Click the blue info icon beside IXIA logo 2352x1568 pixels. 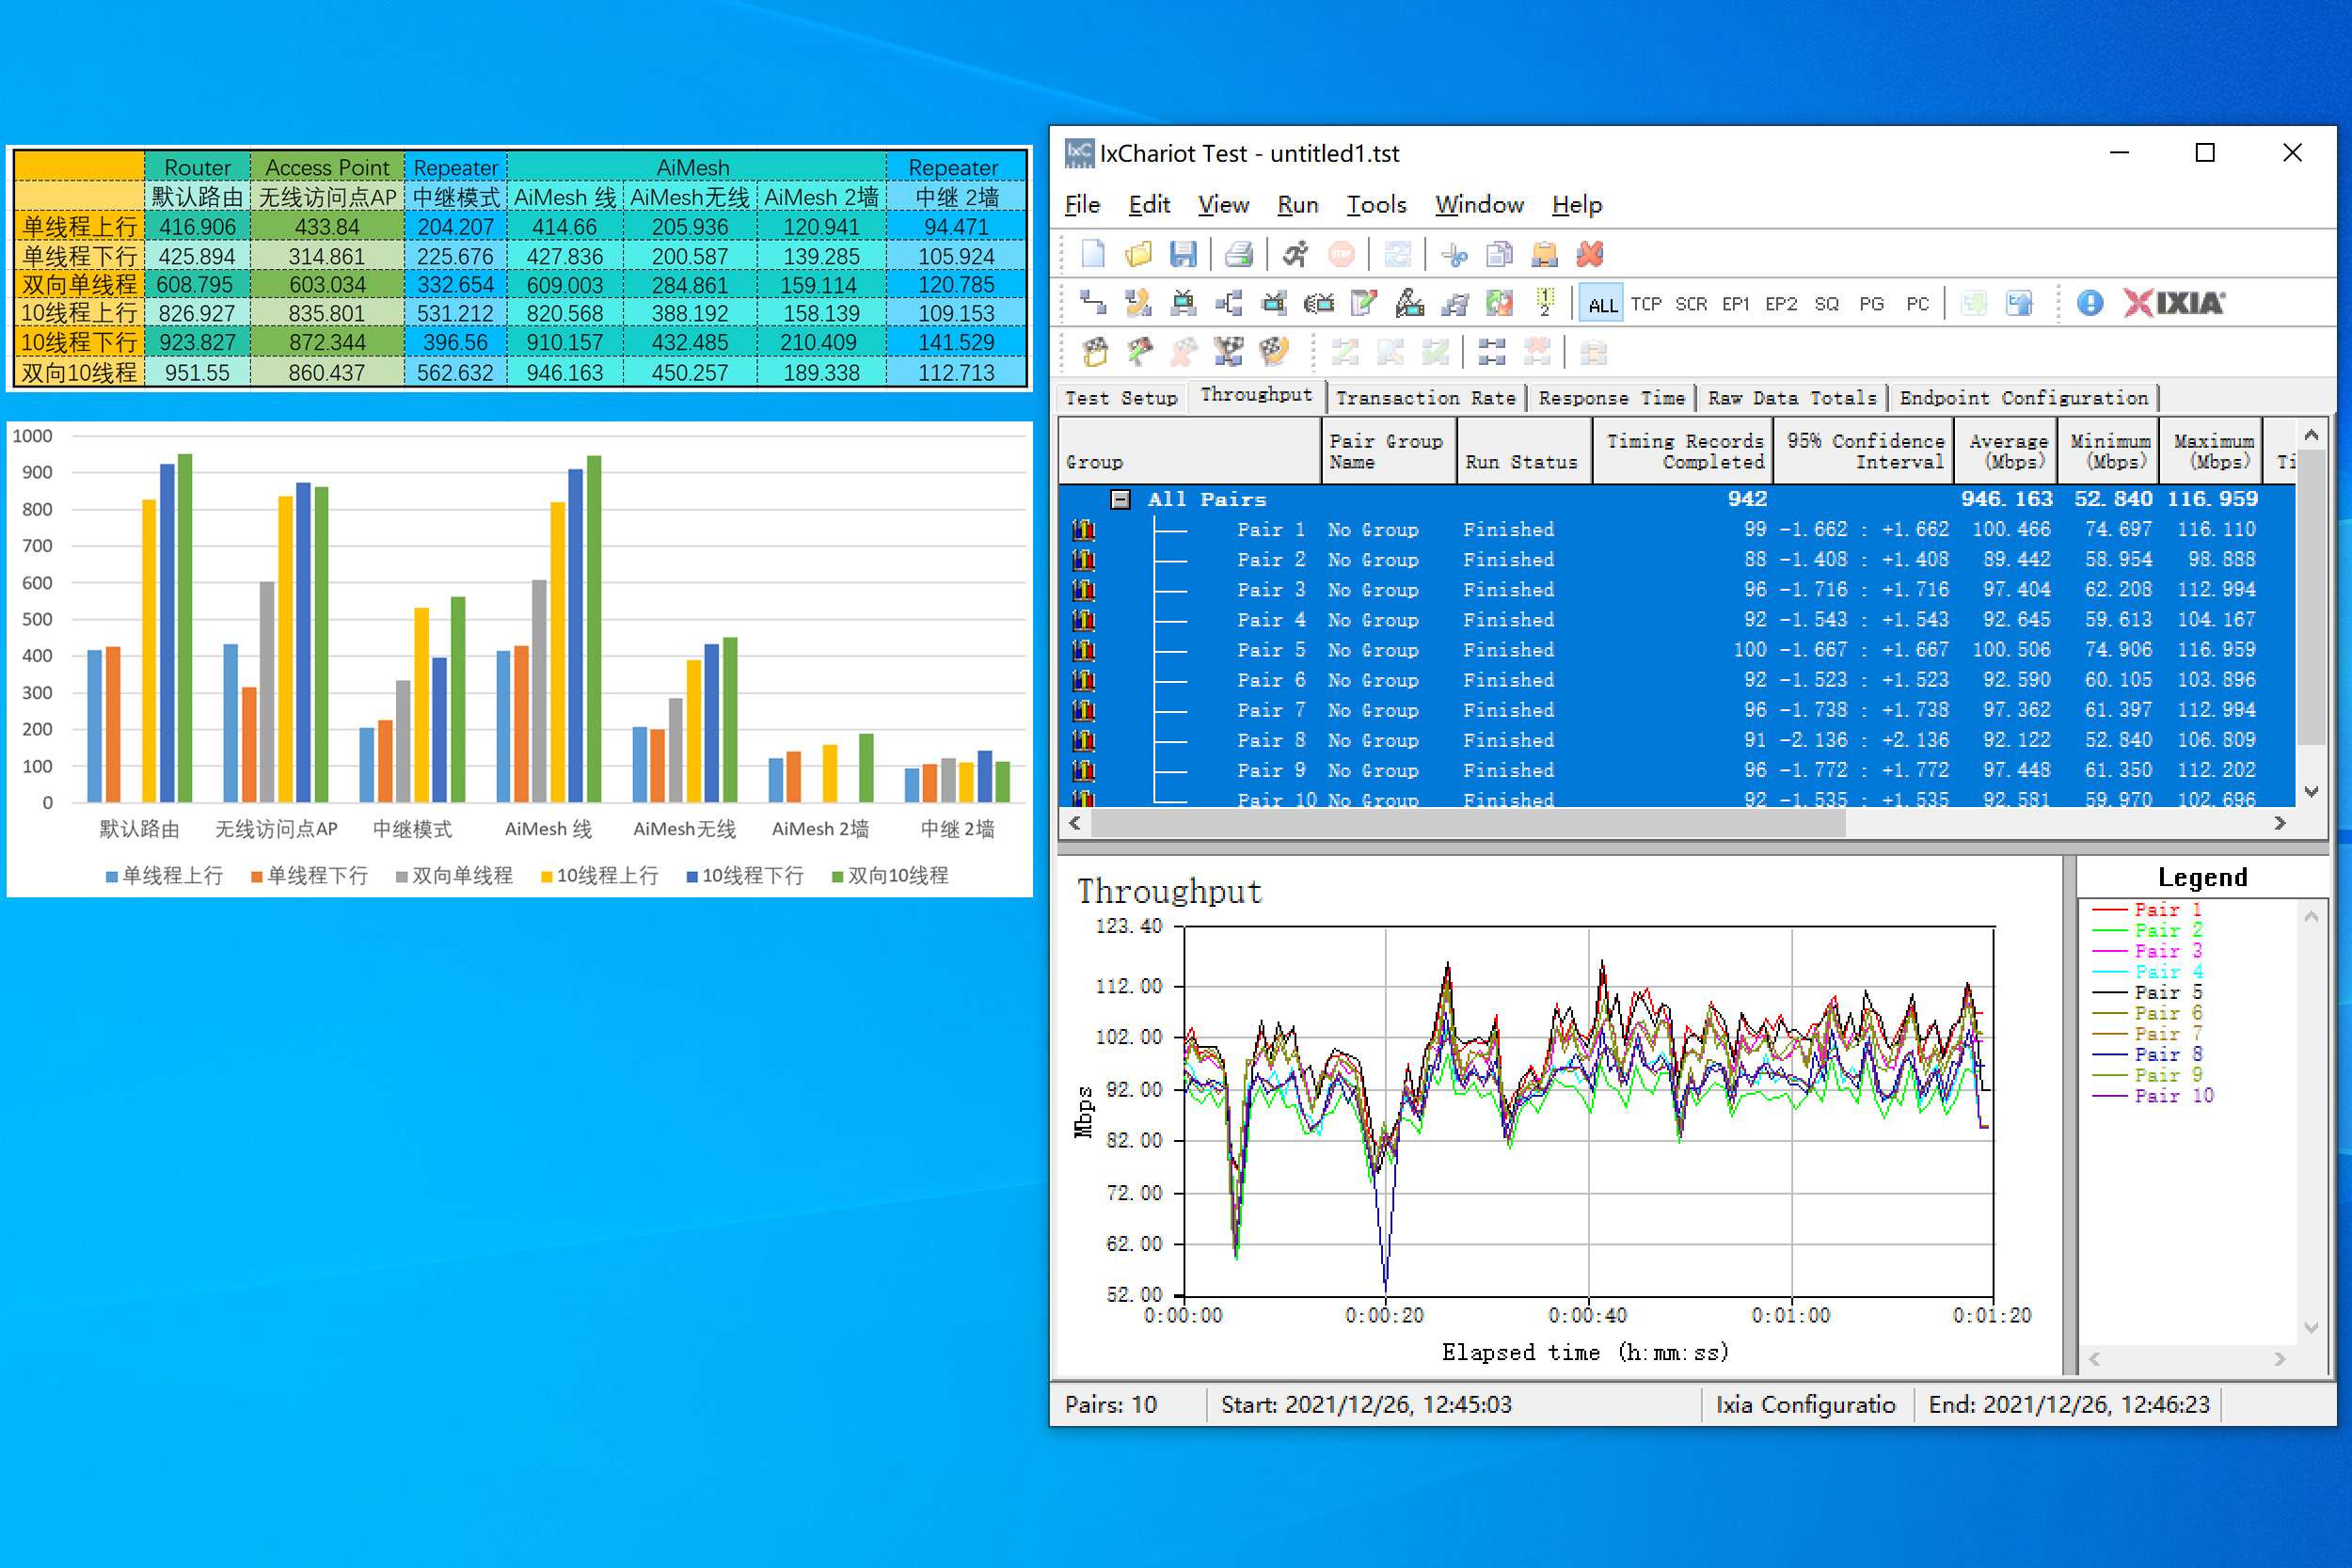(2089, 303)
